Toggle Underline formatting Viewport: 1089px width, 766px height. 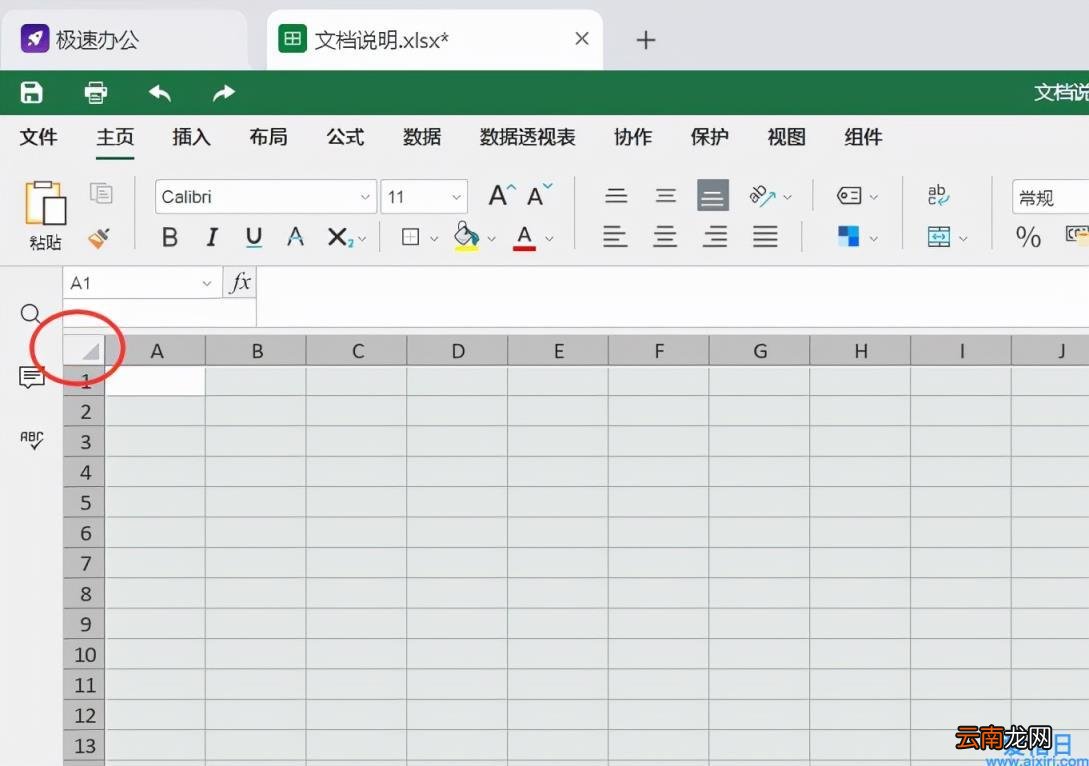(254, 238)
